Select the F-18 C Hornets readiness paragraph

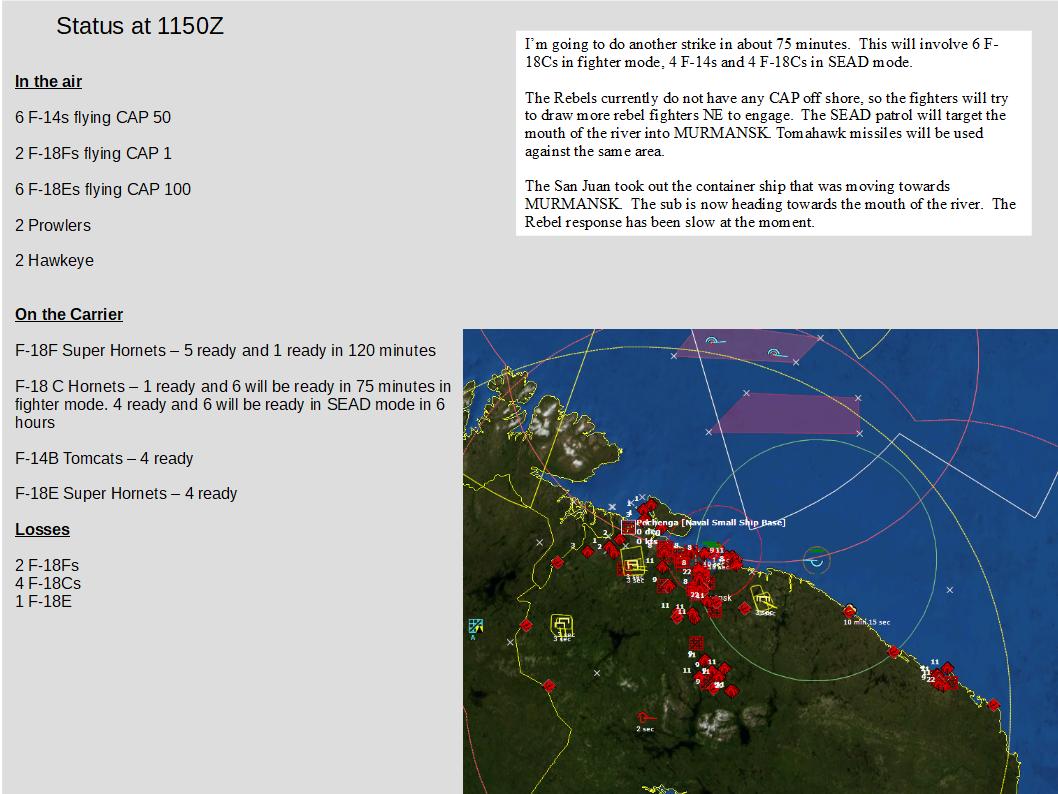pyautogui.click(x=233, y=404)
